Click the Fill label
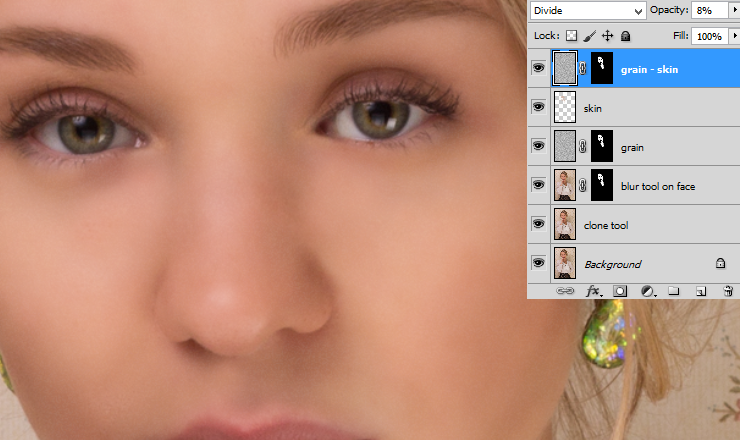Viewport: 740px width, 440px height. (681, 36)
